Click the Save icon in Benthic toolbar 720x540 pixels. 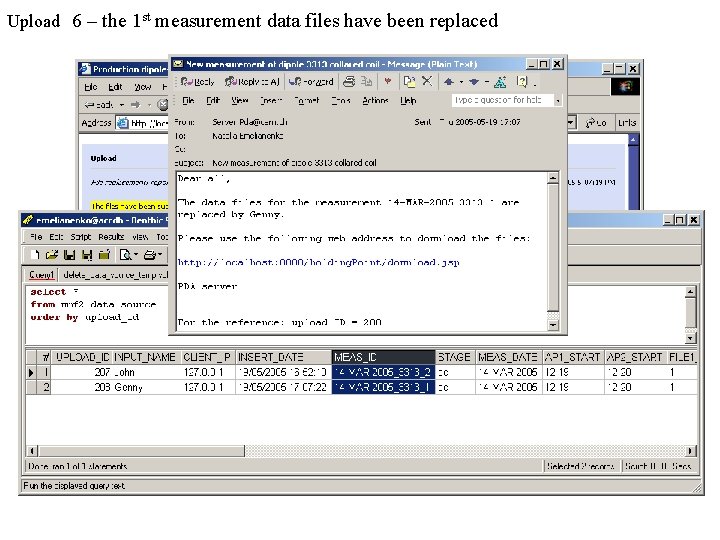69,254
